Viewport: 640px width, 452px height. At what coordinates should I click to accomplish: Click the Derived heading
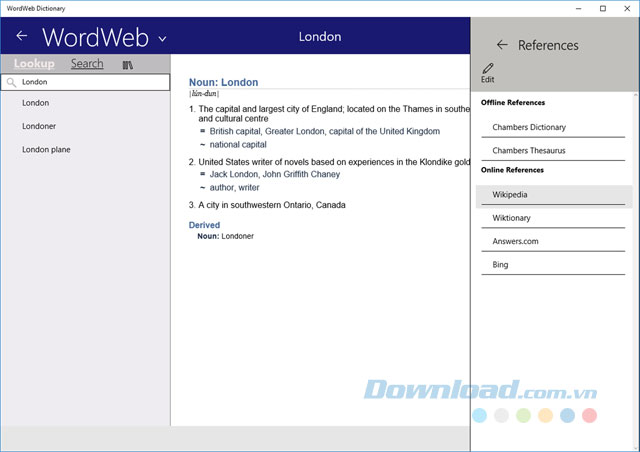(204, 225)
